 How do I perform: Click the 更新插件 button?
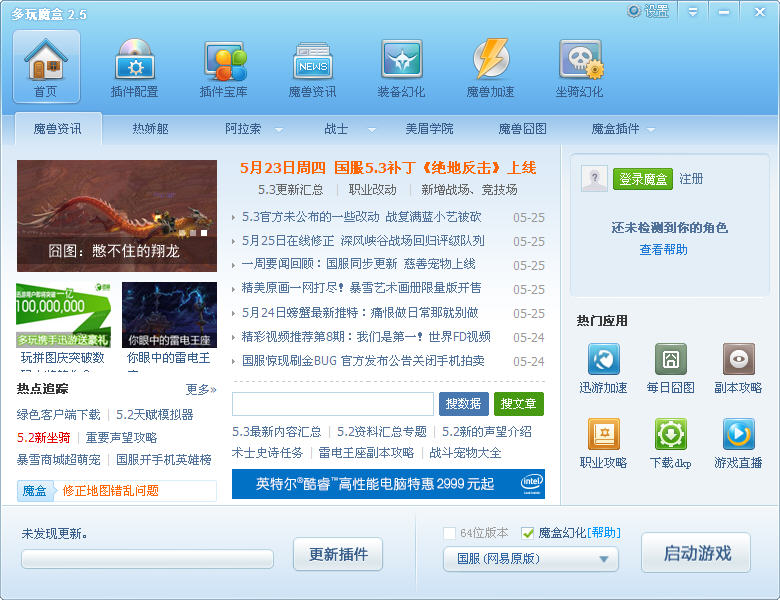point(338,554)
